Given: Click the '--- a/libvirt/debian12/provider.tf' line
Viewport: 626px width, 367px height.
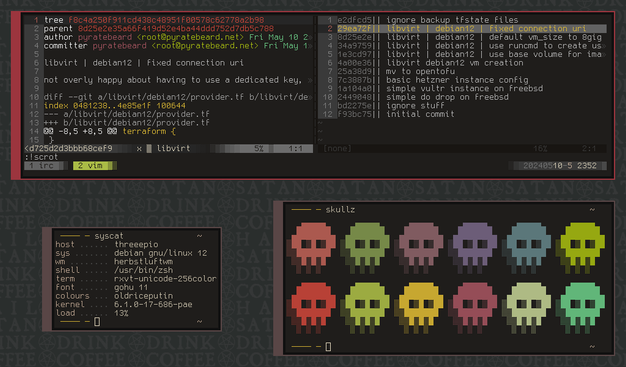Looking at the screenshot, I should 127,114.
